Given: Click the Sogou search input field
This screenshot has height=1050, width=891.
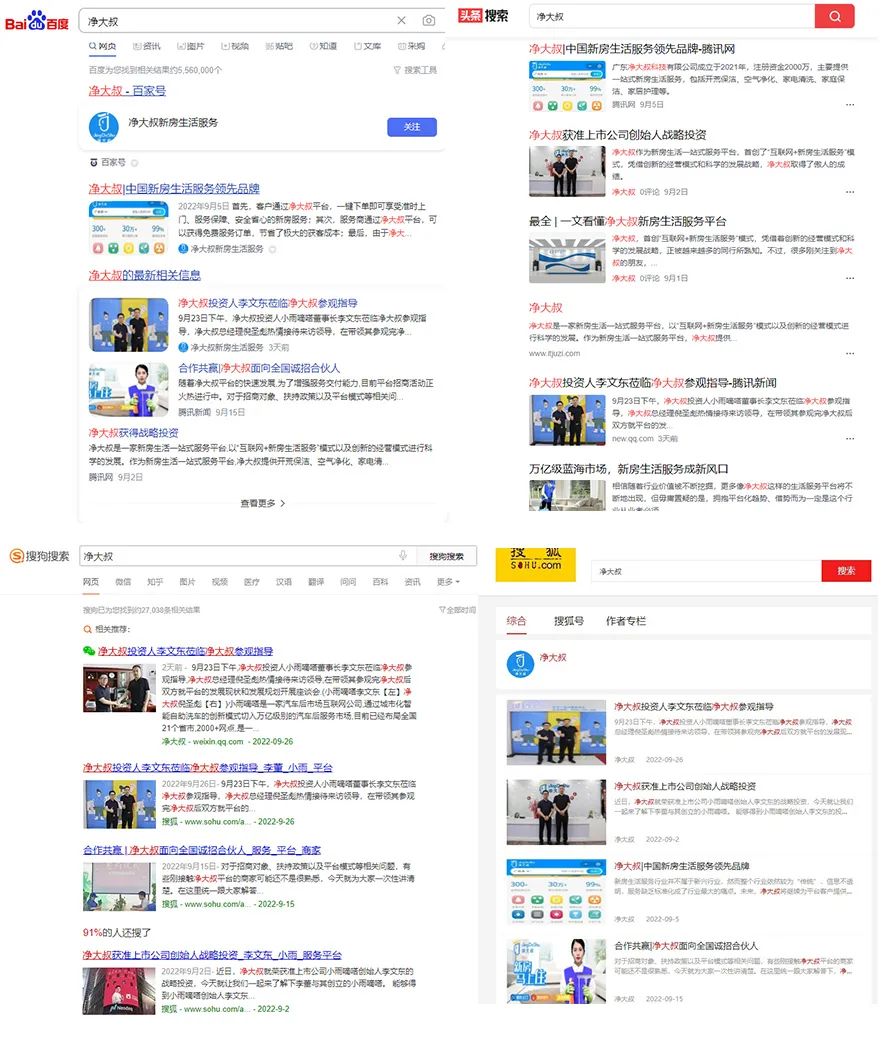Looking at the screenshot, I should 238,556.
